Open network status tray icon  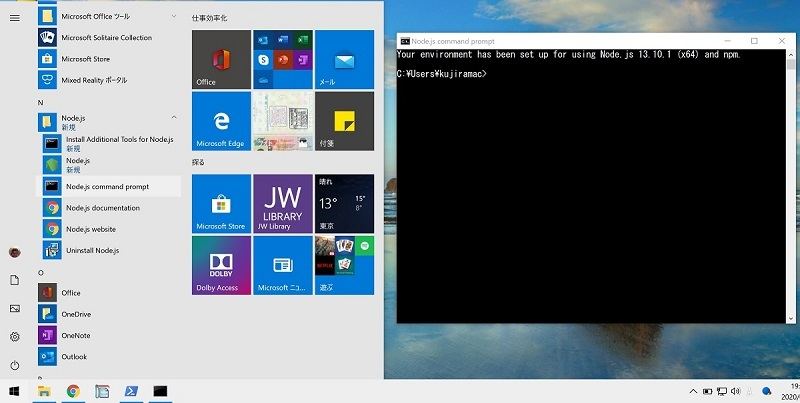click(x=721, y=392)
